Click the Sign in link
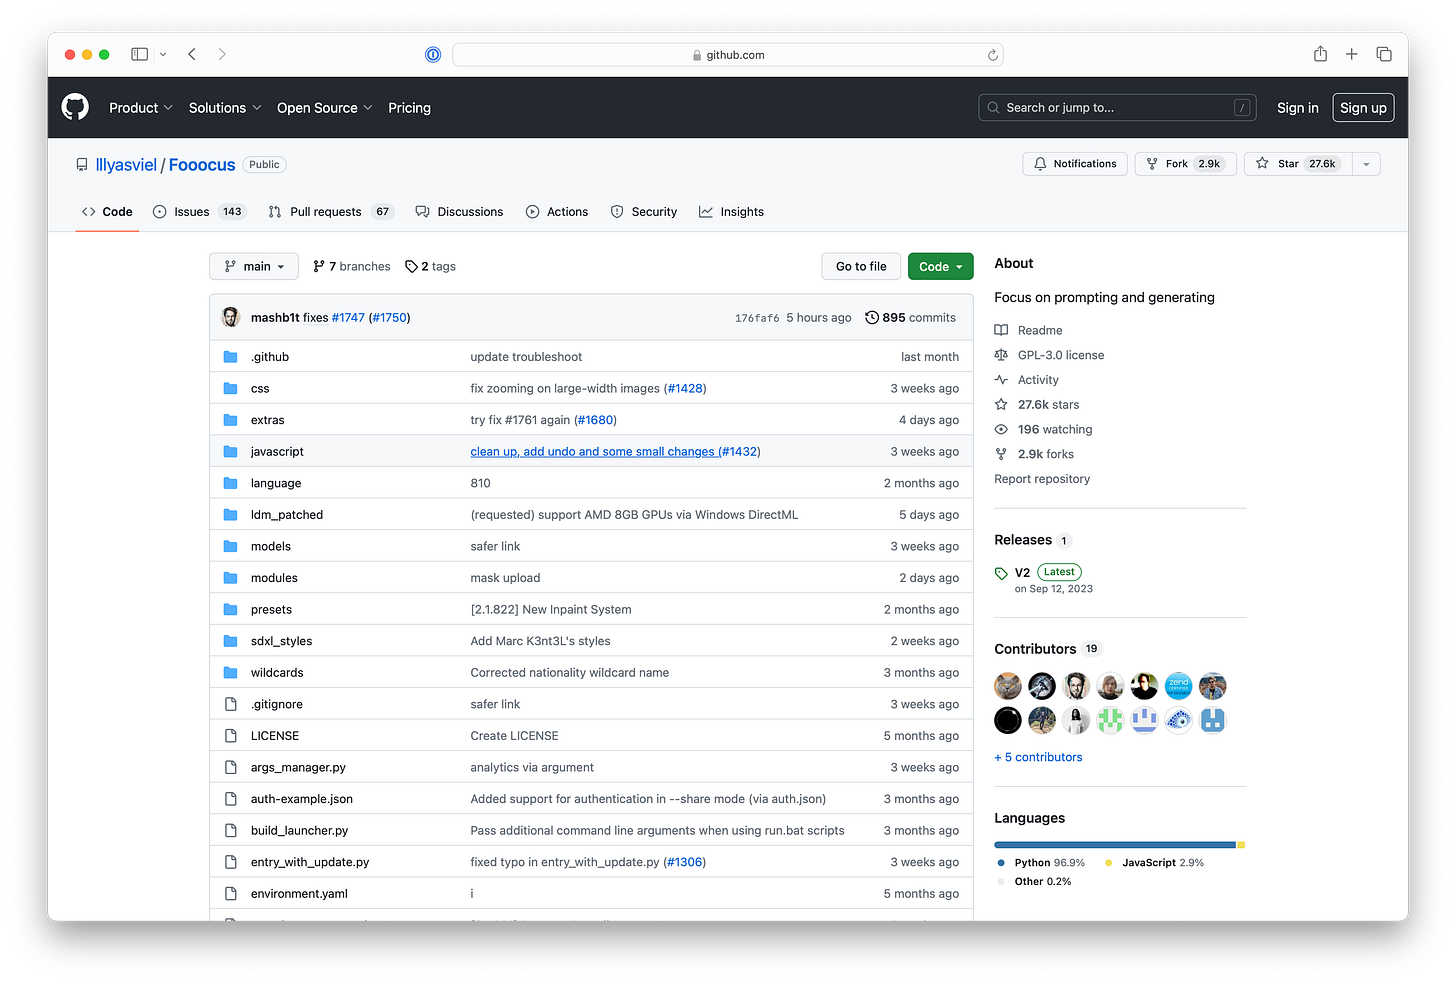Viewport: 1456px width, 984px height. click(x=1297, y=108)
